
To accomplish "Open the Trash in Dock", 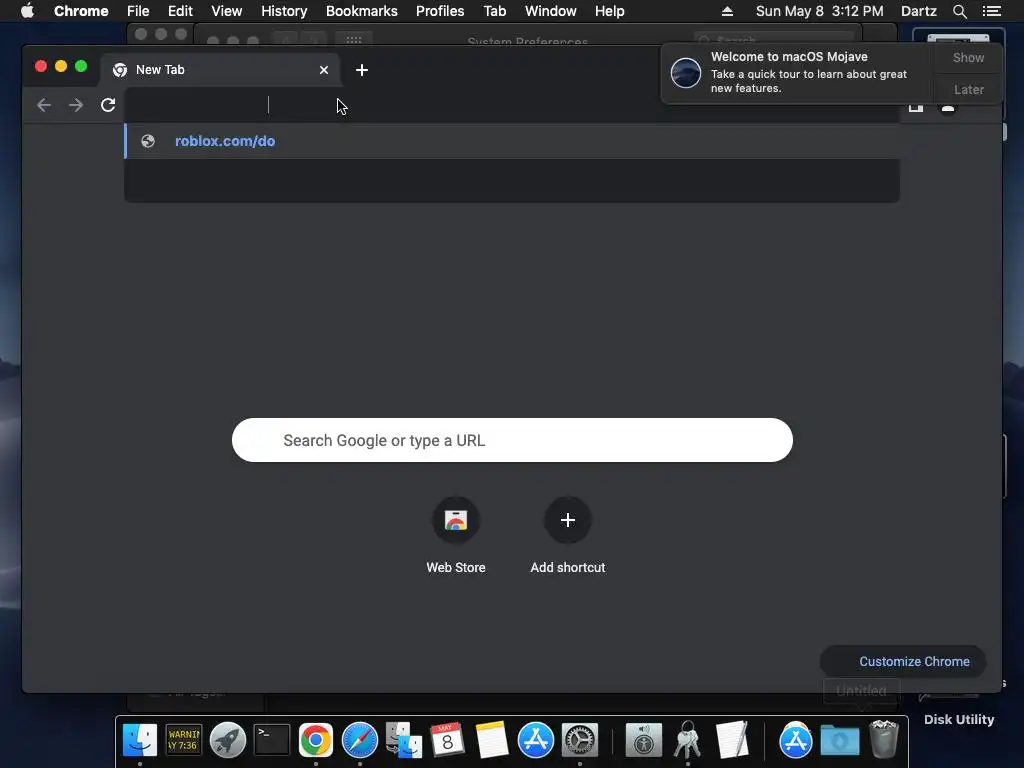I will [884, 739].
